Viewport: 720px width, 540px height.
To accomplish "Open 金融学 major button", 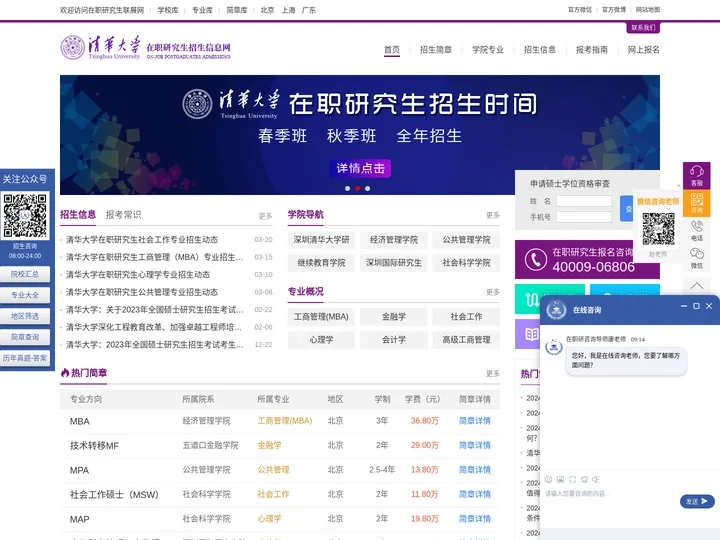I will point(394,317).
